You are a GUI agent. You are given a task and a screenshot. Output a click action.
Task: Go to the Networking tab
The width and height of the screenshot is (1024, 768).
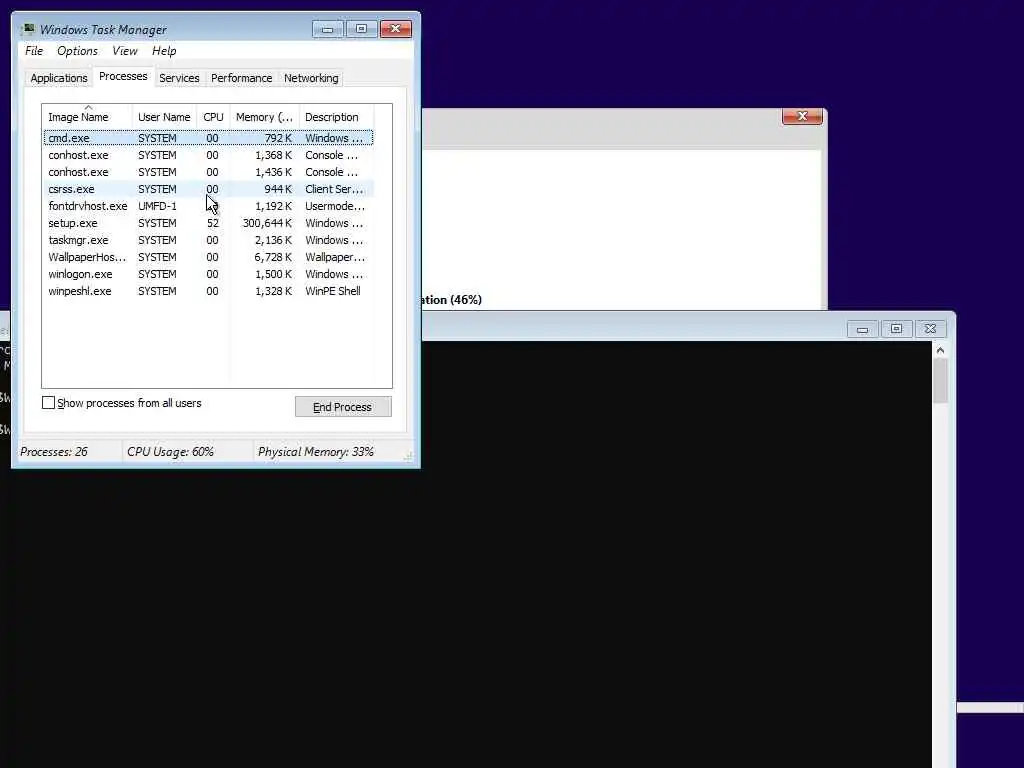coord(311,78)
